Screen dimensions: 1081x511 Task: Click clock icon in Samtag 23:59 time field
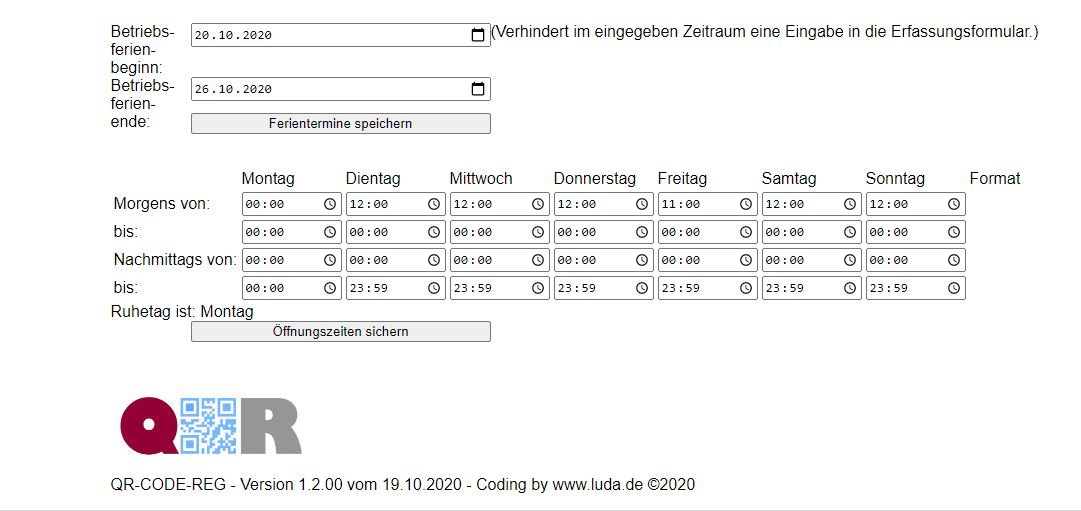point(850,288)
